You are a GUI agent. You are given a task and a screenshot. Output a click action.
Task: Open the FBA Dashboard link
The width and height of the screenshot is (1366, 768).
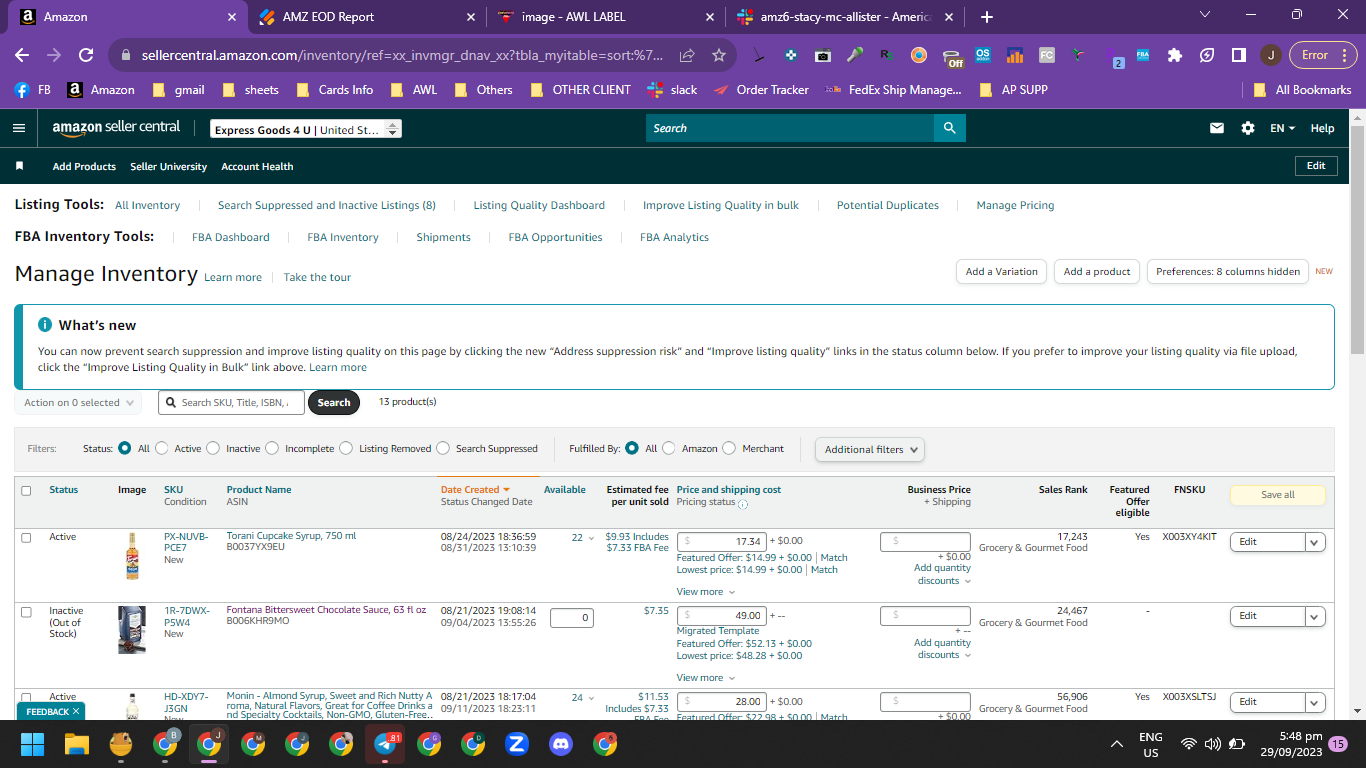231,237
